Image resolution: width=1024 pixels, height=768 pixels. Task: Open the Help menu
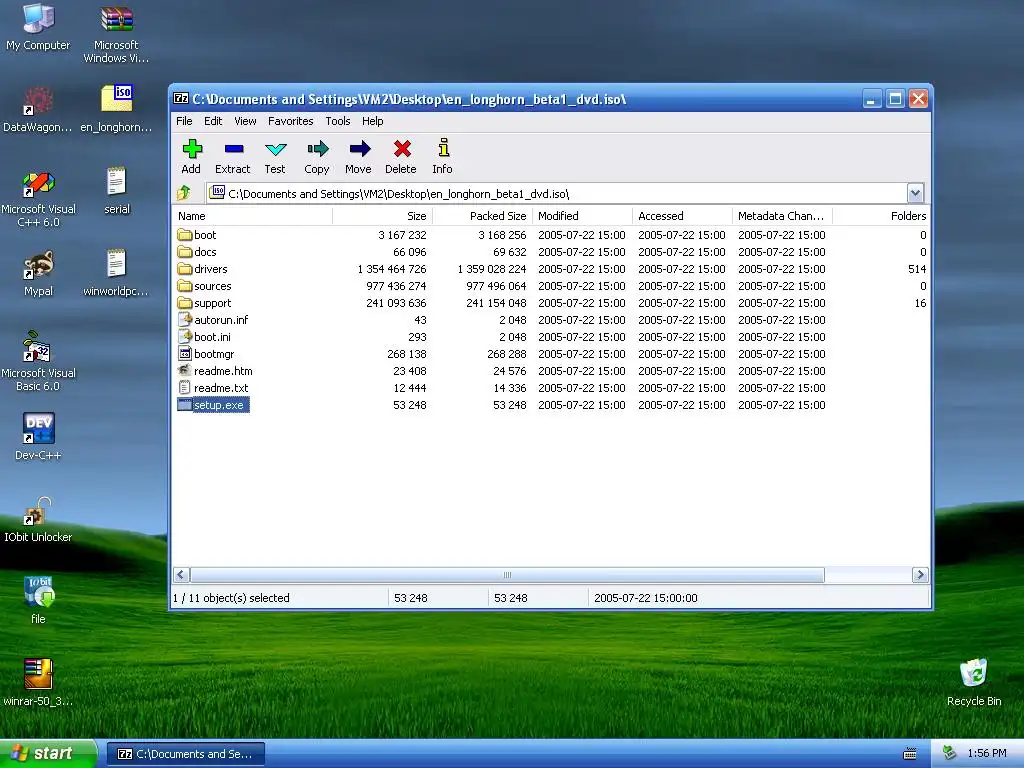(372, 121)
